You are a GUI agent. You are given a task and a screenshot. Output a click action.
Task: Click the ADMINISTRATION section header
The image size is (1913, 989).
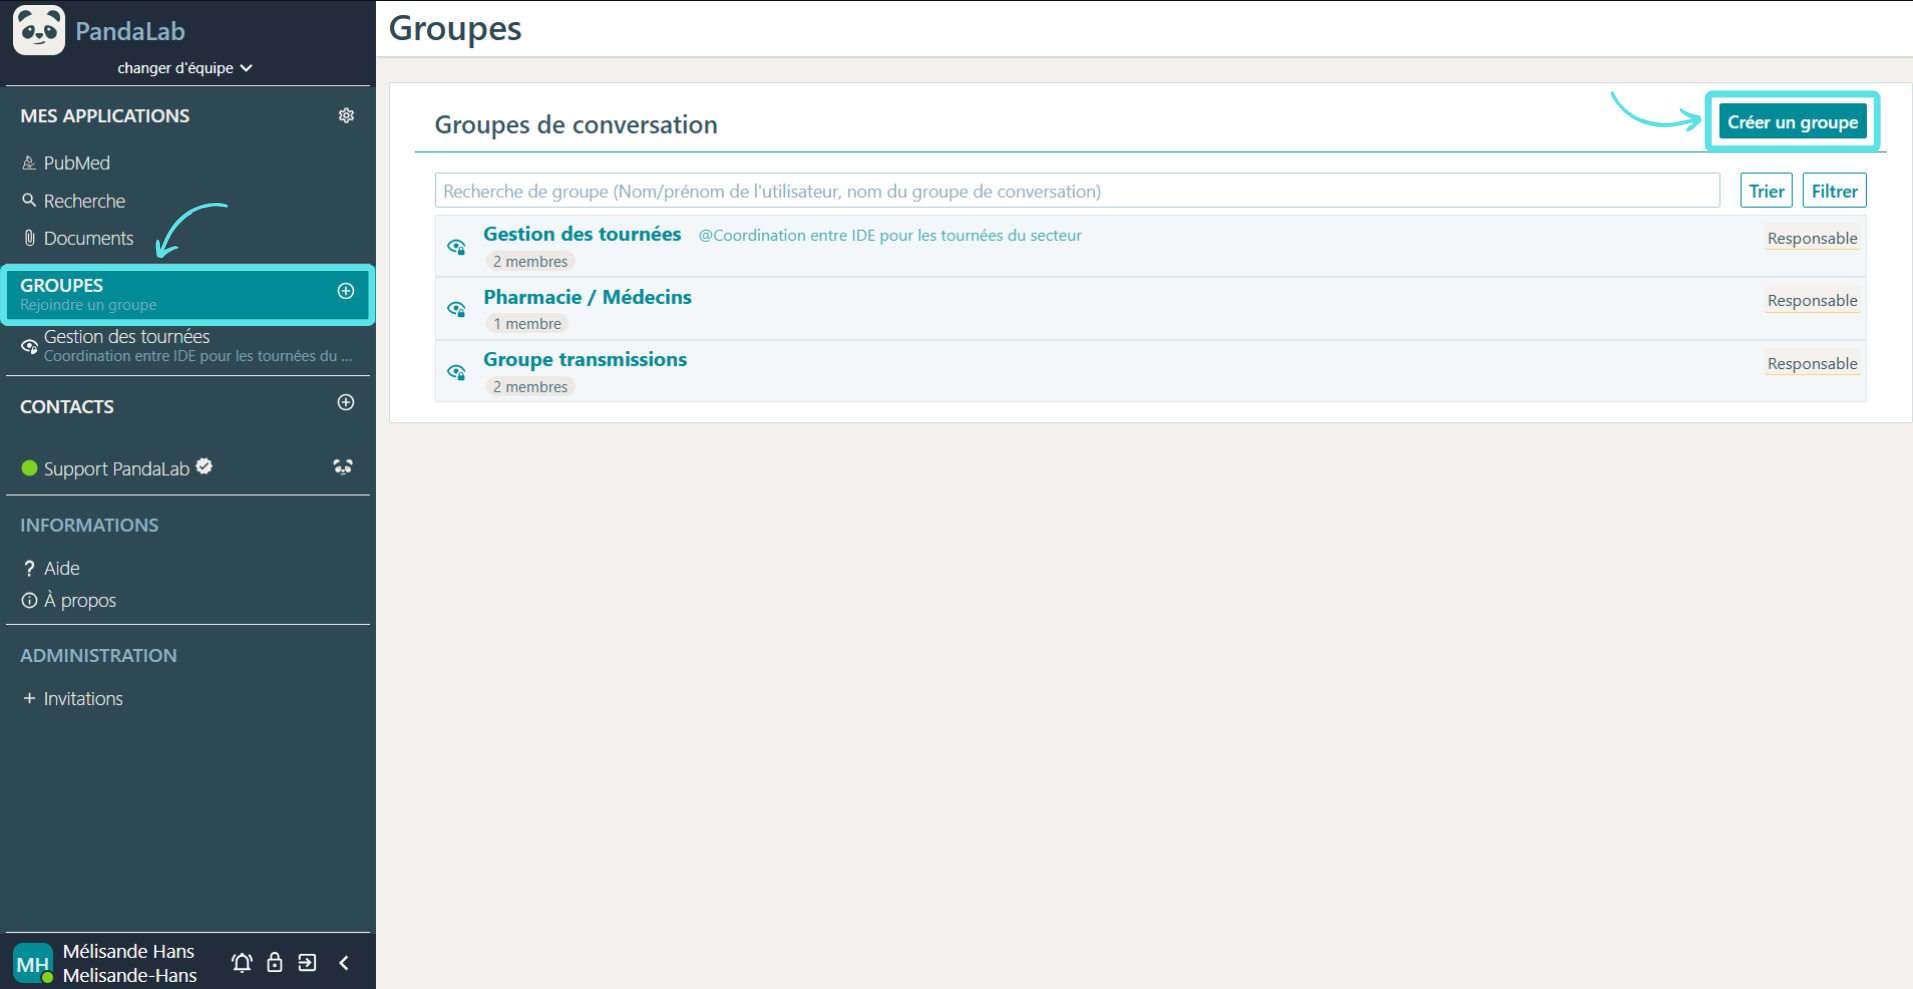coord(98,656)
